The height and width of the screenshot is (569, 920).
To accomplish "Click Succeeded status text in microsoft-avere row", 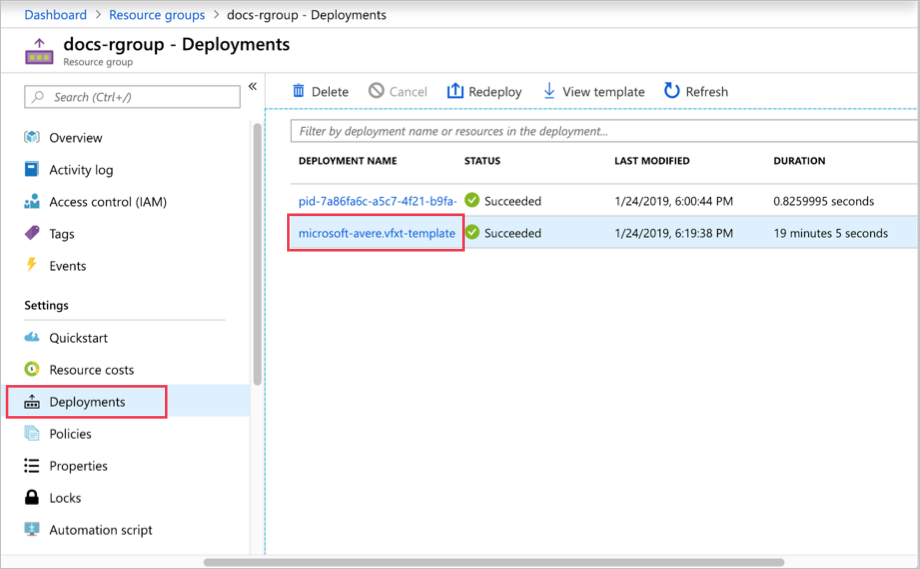I will (x=513, y=233).
